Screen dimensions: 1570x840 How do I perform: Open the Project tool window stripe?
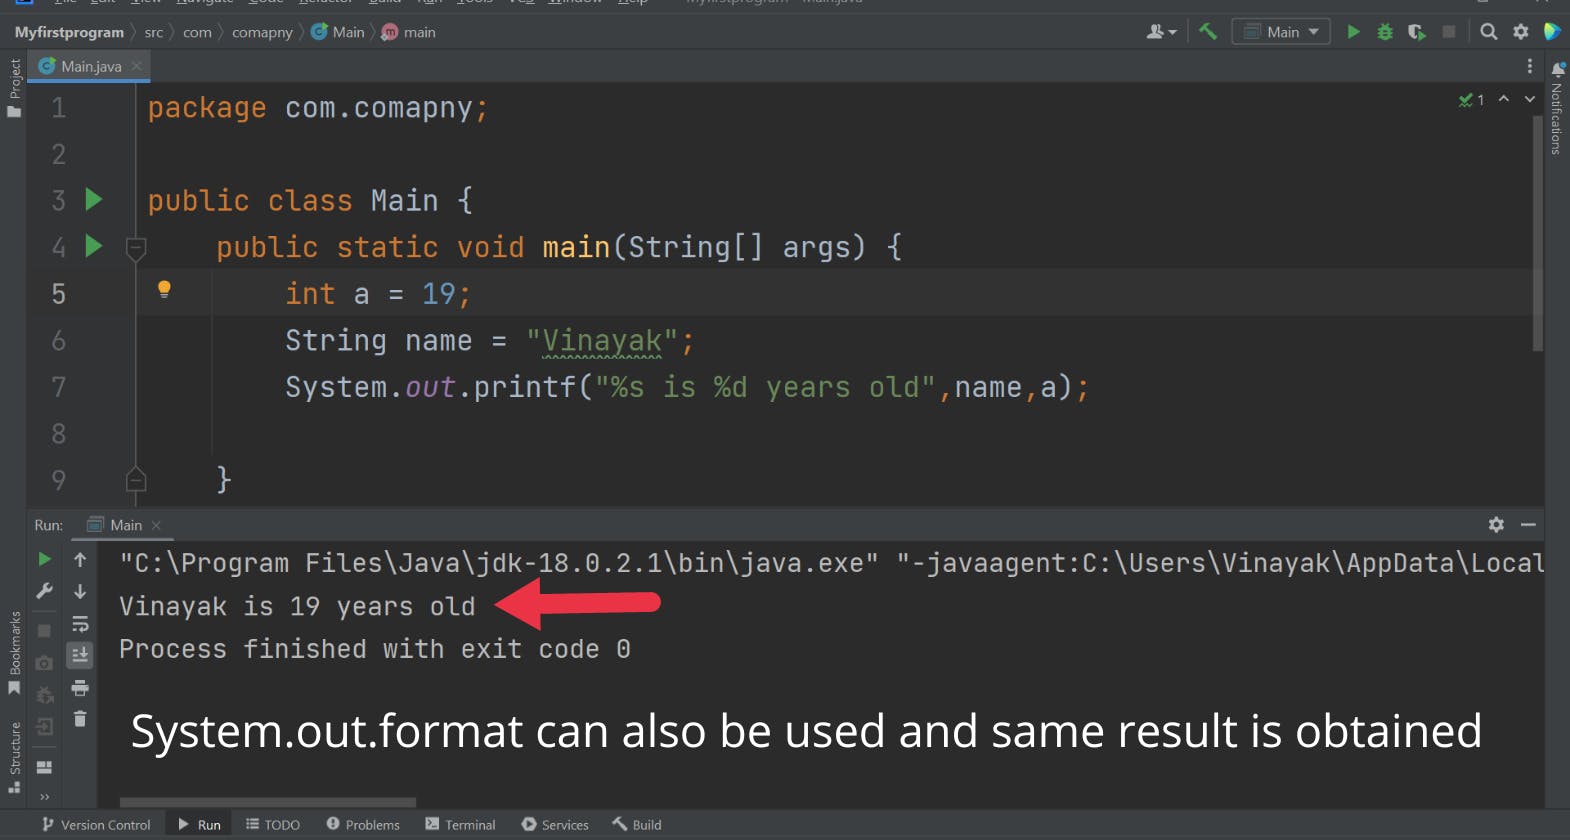[14, 87]
